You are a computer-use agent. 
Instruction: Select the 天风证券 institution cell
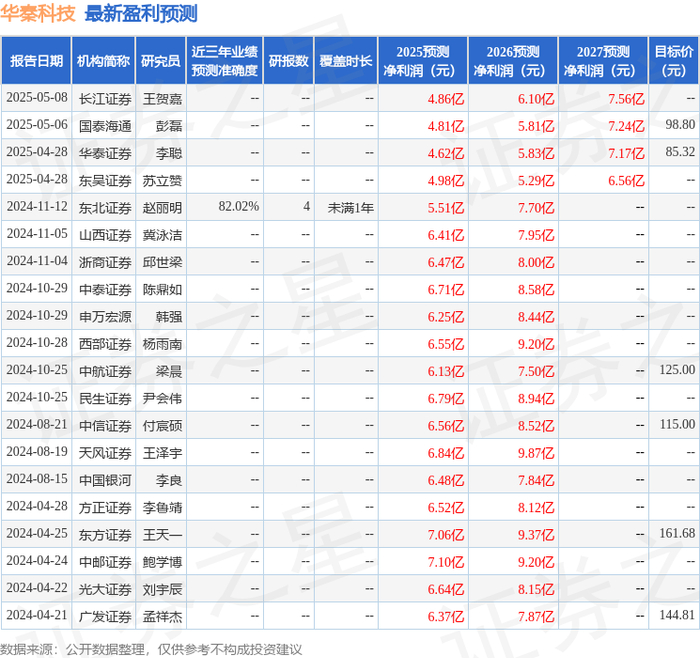105,453
